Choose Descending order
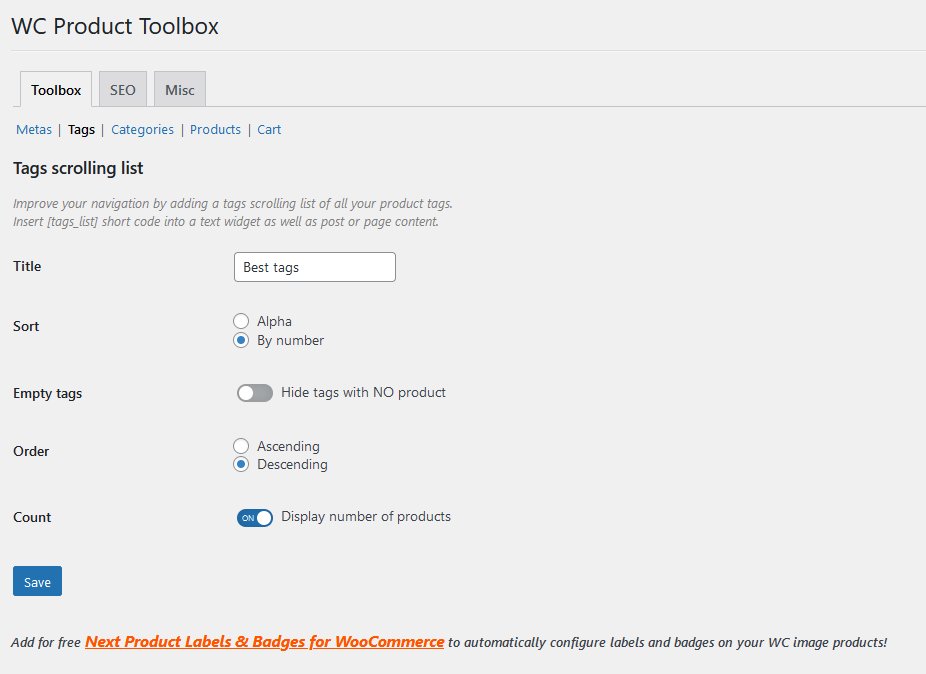The image size is (926, 674). 241,465
